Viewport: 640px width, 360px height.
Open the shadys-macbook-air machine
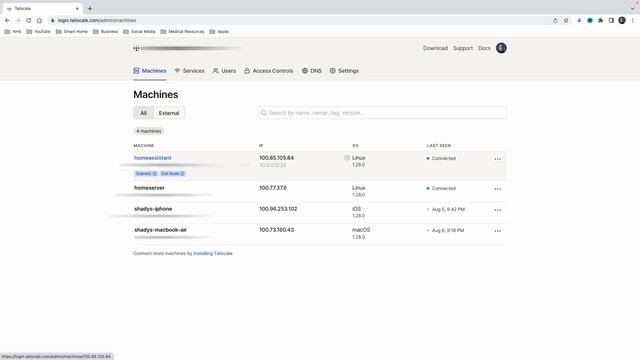pyautogui.click(x=160, y=230)
